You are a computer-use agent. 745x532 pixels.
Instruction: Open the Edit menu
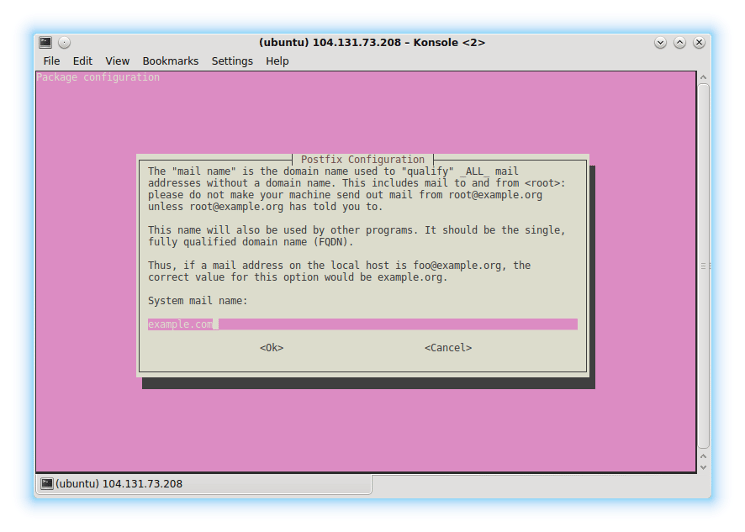click(82, 61)
